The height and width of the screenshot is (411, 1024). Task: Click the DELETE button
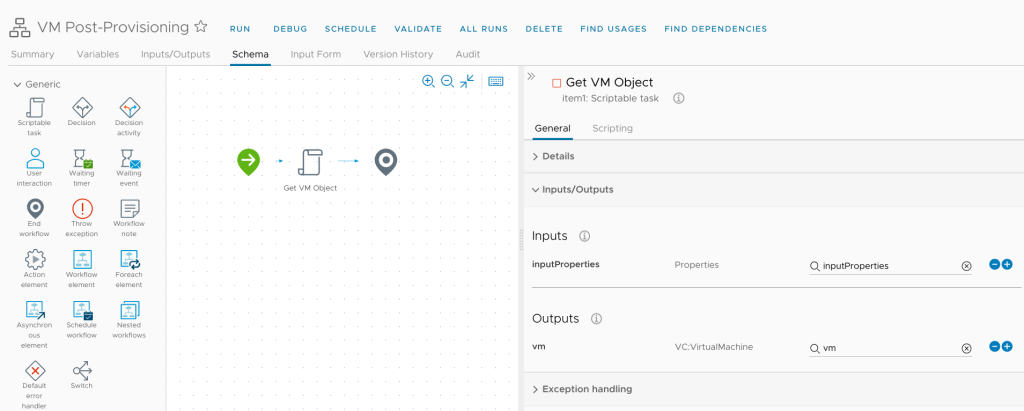click(544, 29)
